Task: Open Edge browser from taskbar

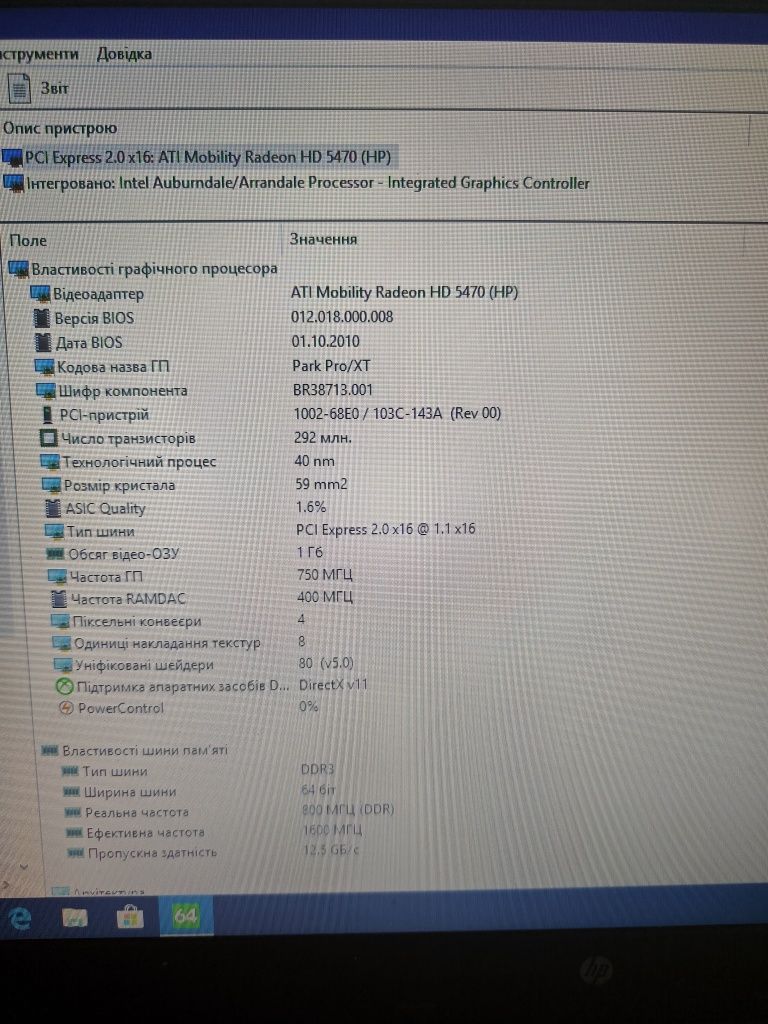Action: (x=20, y=918)
